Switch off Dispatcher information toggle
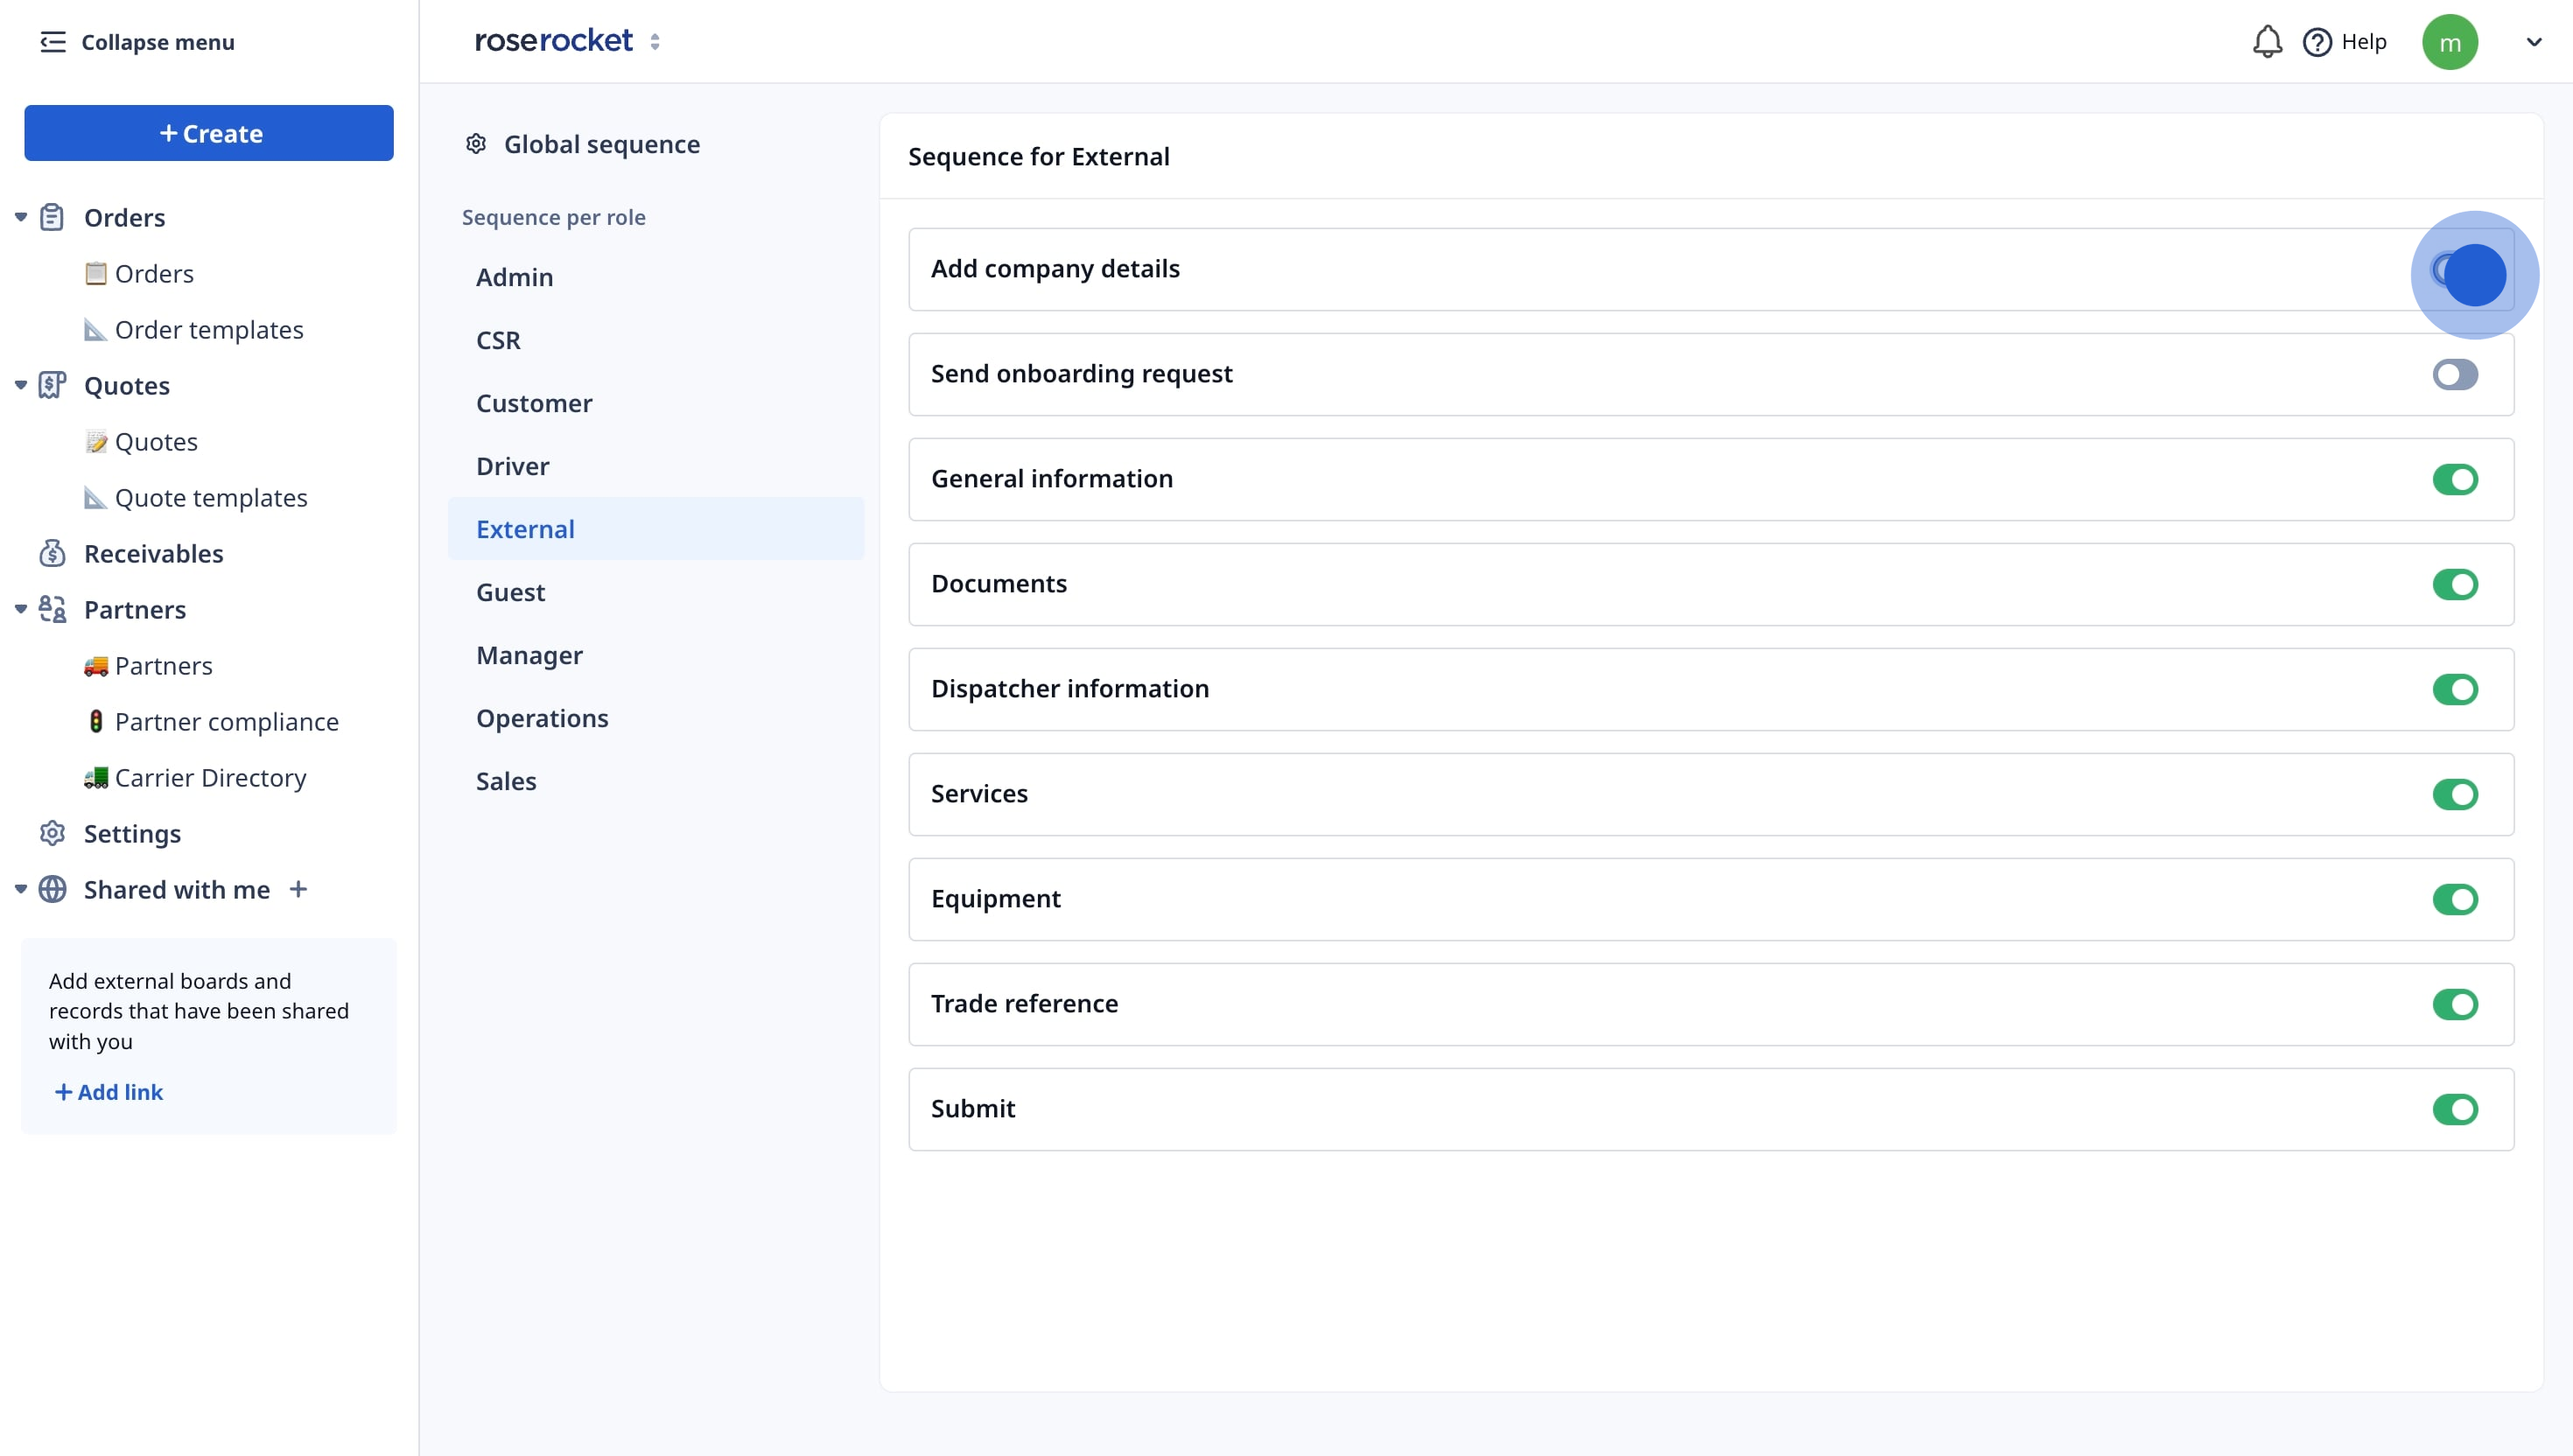This screenshot has width=2573, height=1456. pyautogui.click(x=2455, y=690)
